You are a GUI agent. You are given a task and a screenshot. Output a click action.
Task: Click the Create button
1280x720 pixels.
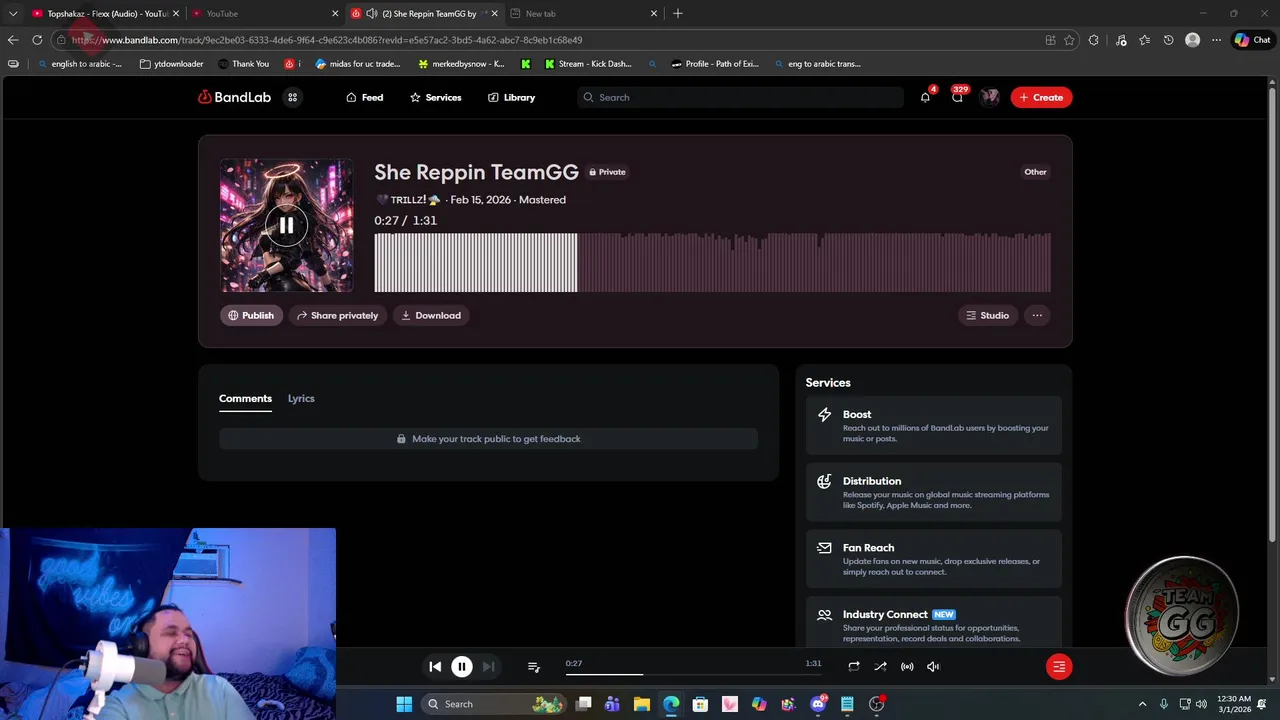tap(1041, 97)
